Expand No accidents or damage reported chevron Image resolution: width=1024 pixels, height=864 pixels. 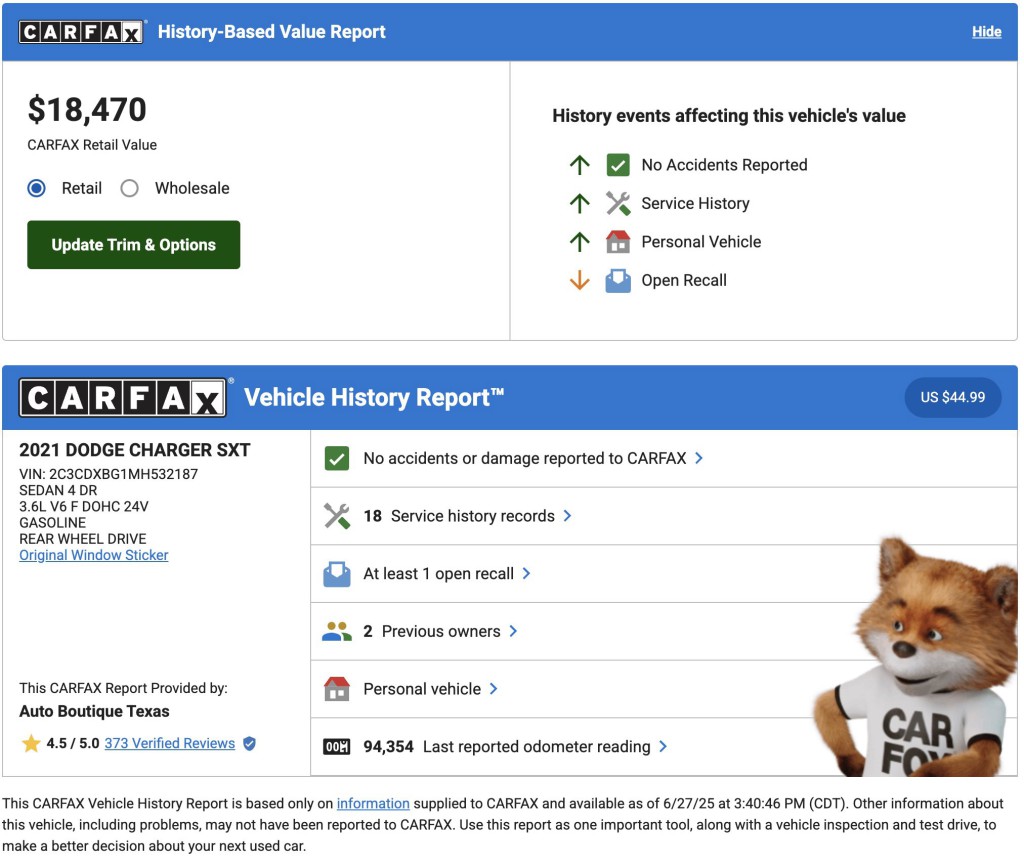click(x=699, y=458)
